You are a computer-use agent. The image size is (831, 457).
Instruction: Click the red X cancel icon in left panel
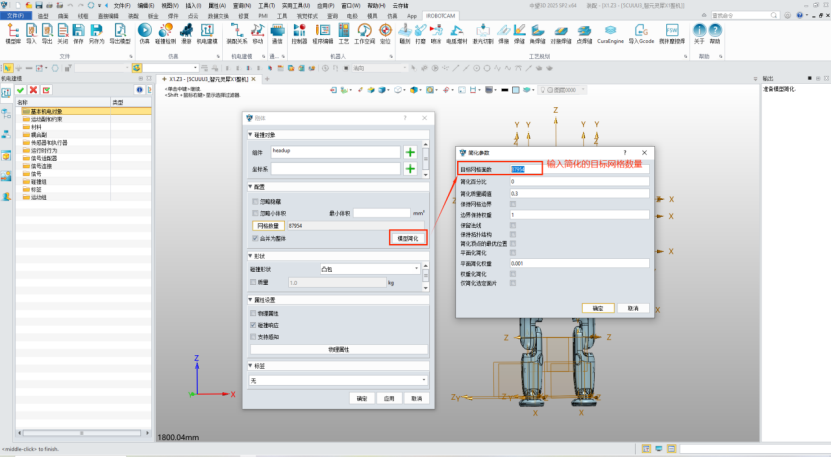point(33,91)
